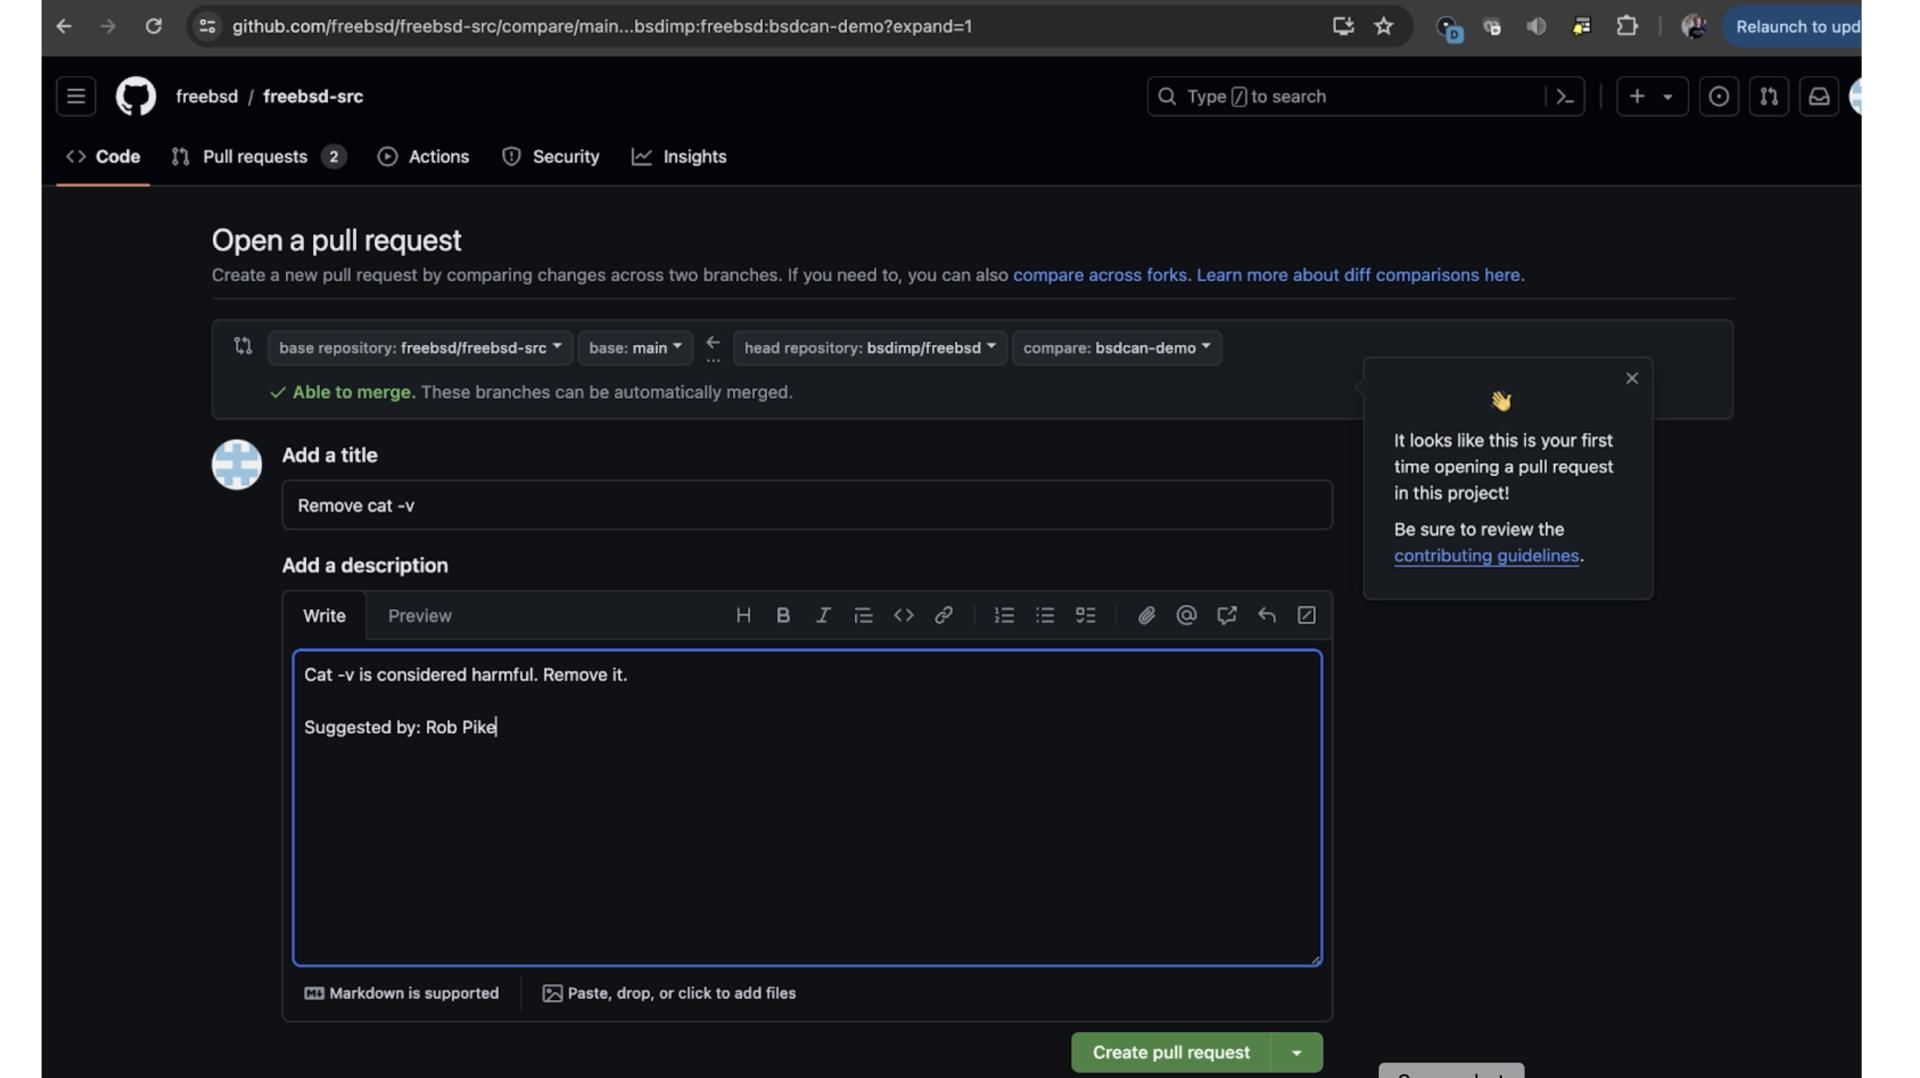1920x1078 pixels.
Task: Click the pull request title field
Action: pos(806,505)
